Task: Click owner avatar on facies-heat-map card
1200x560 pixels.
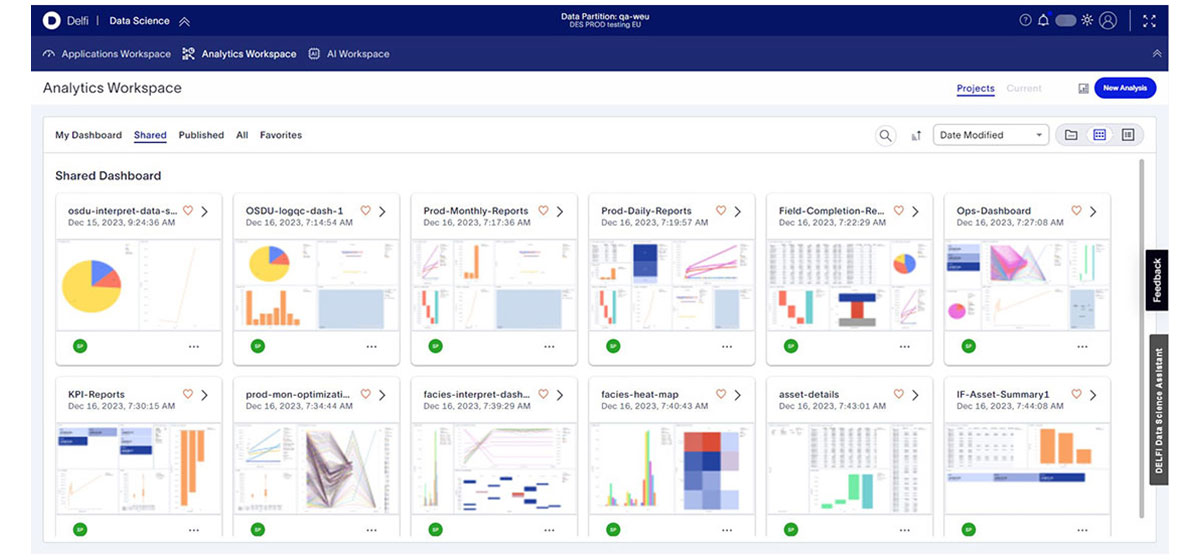Action: pyautogui.click(x=613, y=529)
